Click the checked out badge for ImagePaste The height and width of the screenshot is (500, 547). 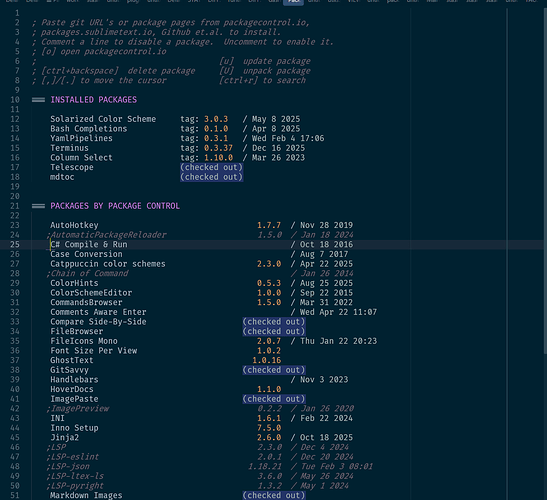coord(274,399)
